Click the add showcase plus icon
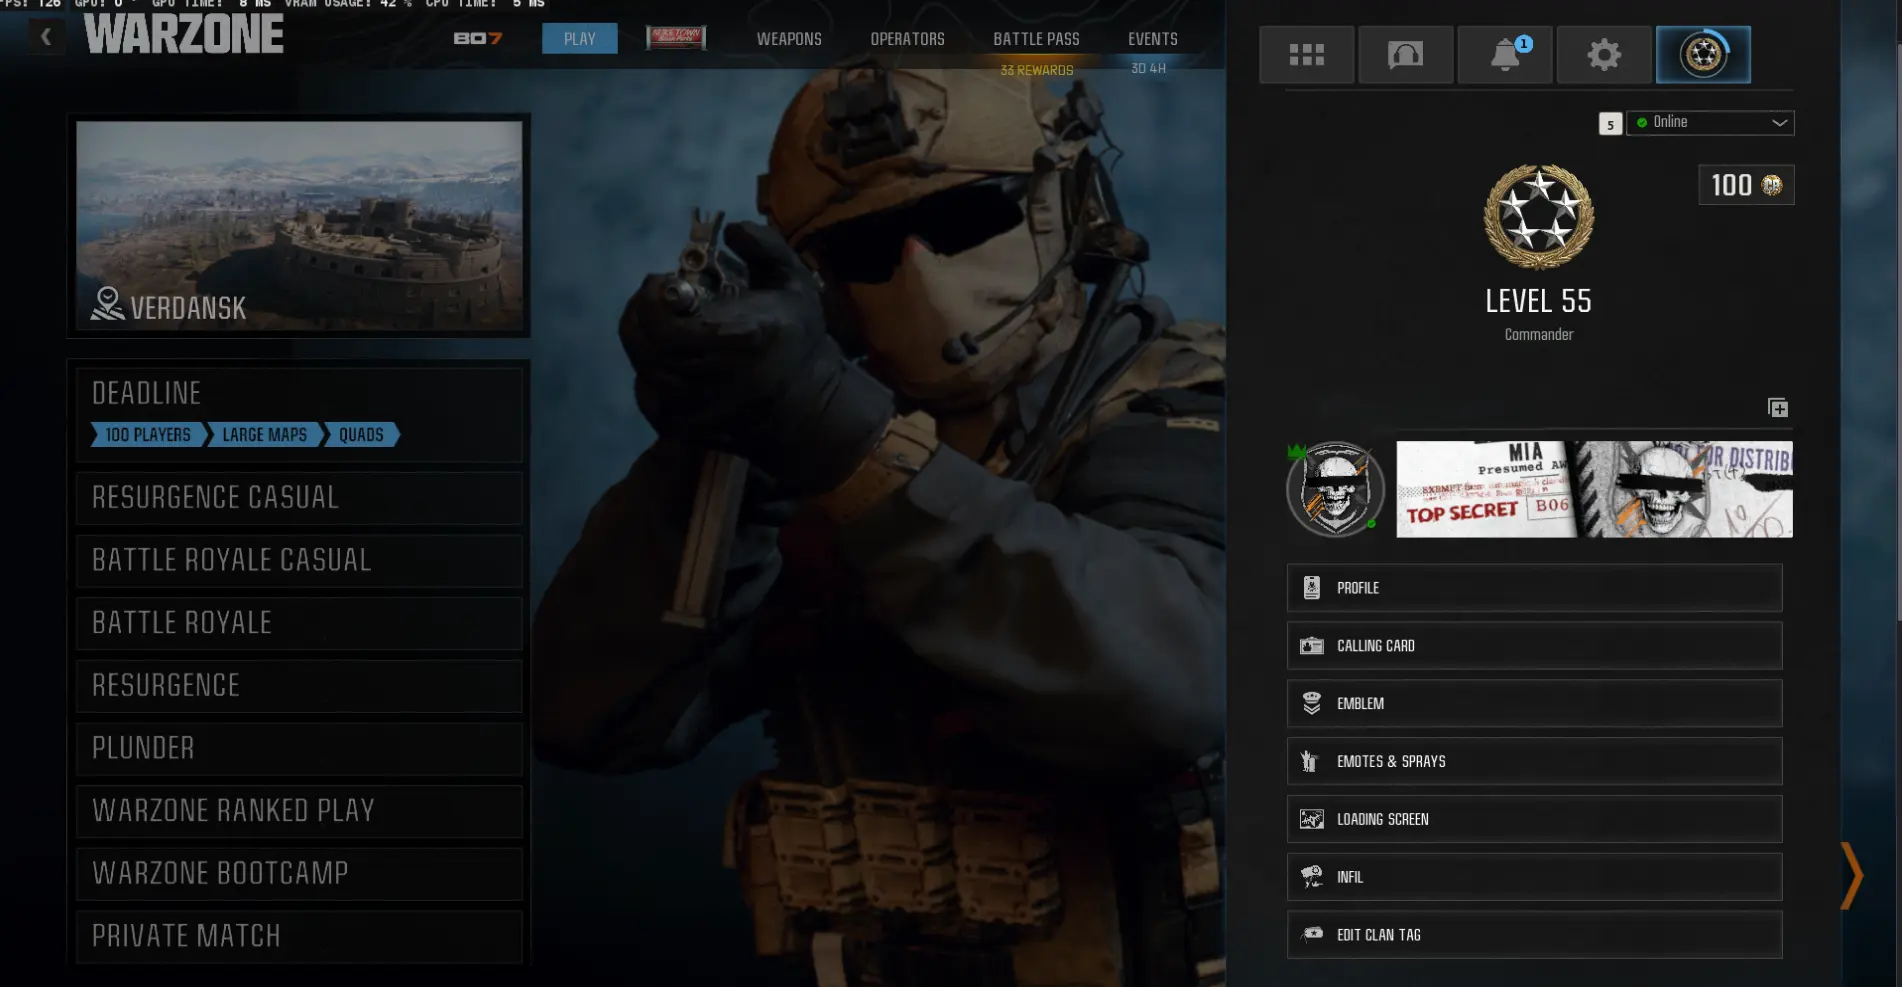 pyautogui.click(x=1777, y=408)
